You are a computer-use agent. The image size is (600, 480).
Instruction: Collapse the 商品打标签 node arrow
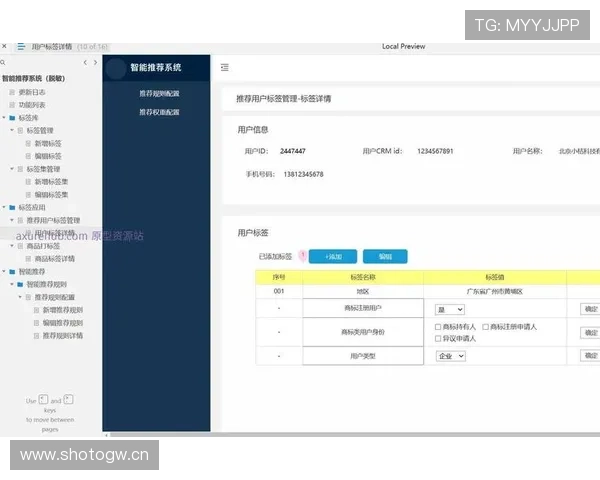point(12,246)
